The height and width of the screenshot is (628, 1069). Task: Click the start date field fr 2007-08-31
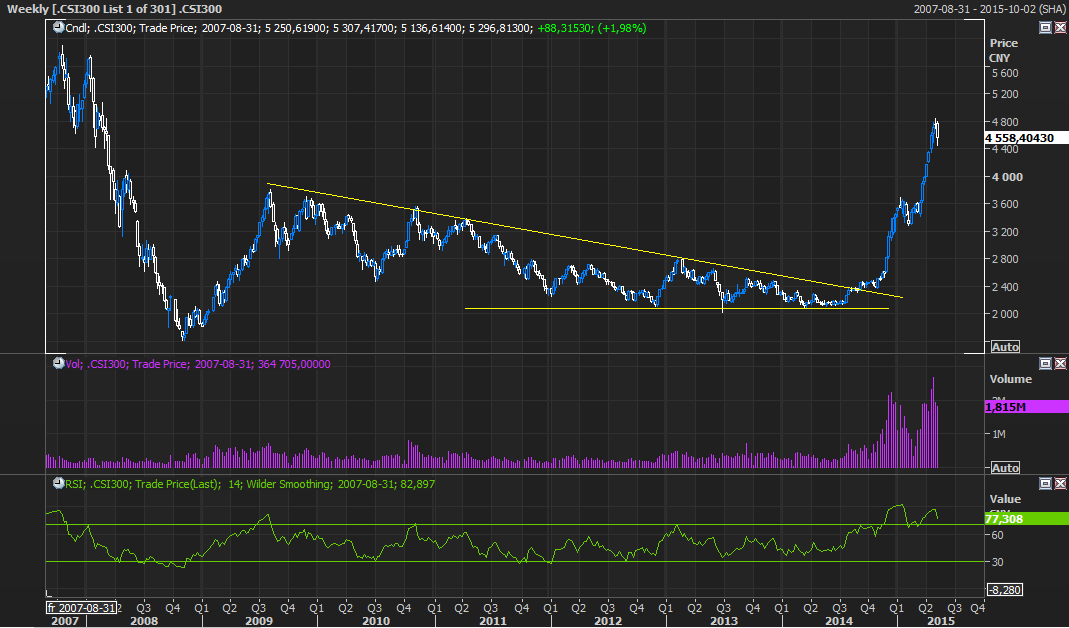click(x=80, y=608)
